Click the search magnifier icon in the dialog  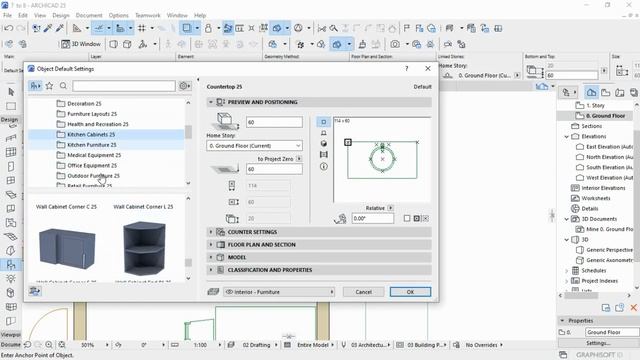(63, 86)
